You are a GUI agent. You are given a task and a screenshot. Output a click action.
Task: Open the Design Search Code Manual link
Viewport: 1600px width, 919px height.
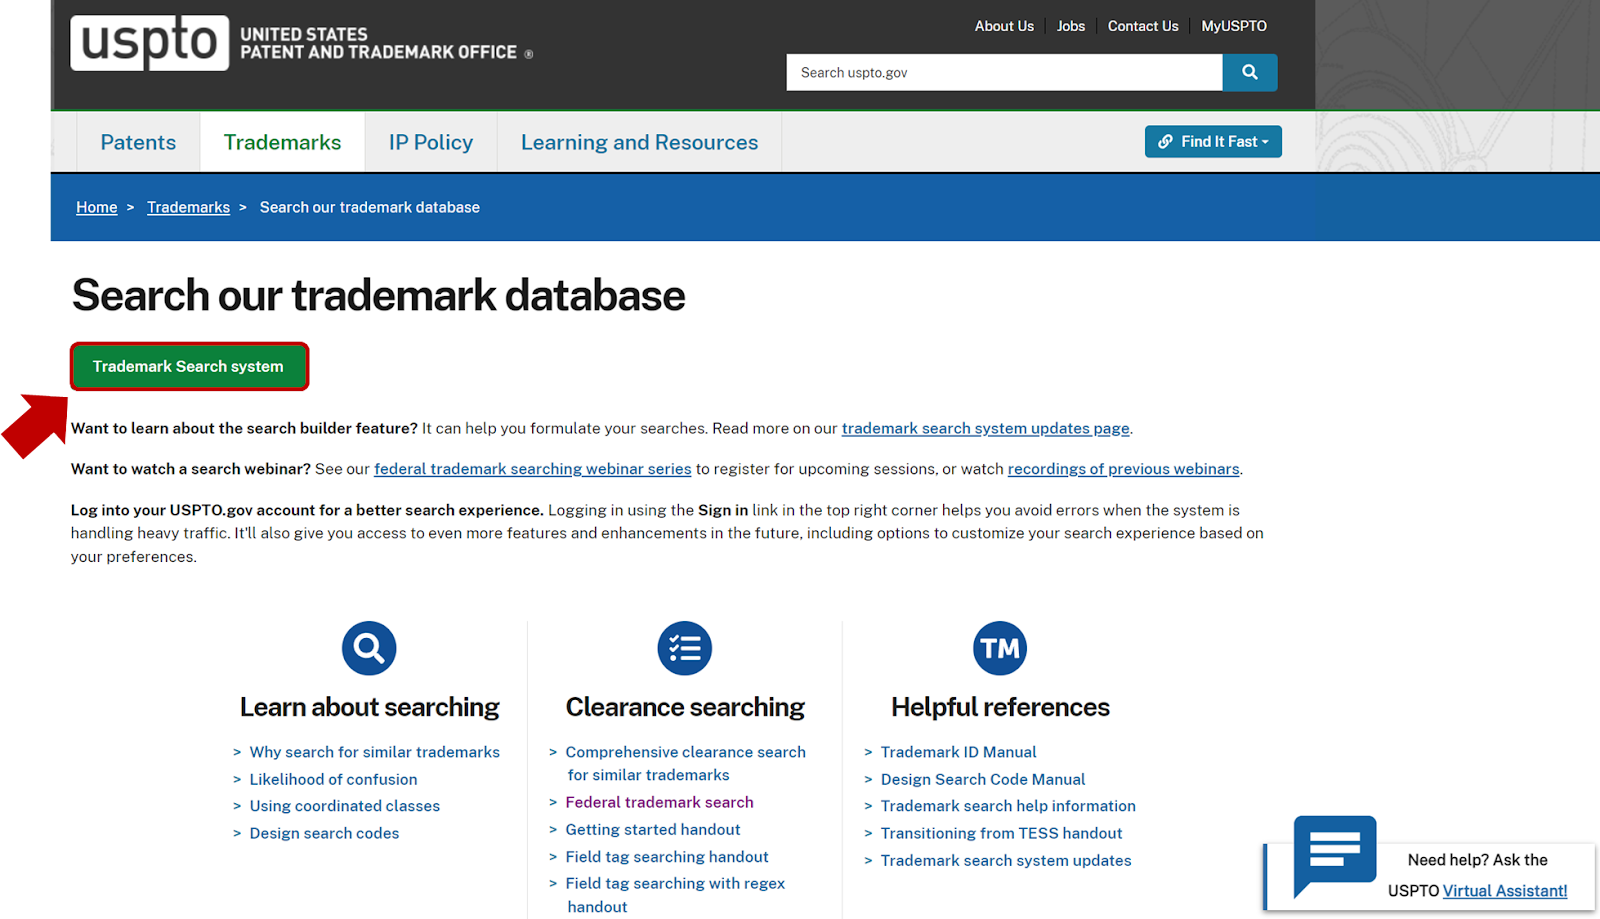pyautogui.click(x=982, y=779)
